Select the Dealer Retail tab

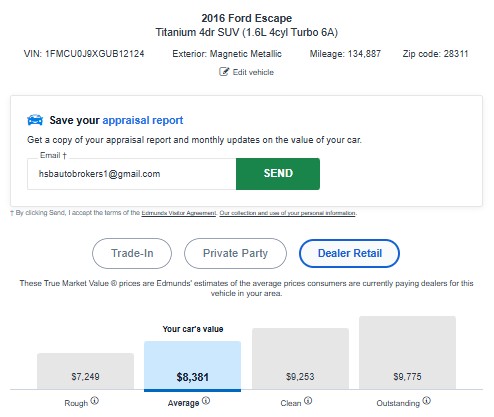349,253
